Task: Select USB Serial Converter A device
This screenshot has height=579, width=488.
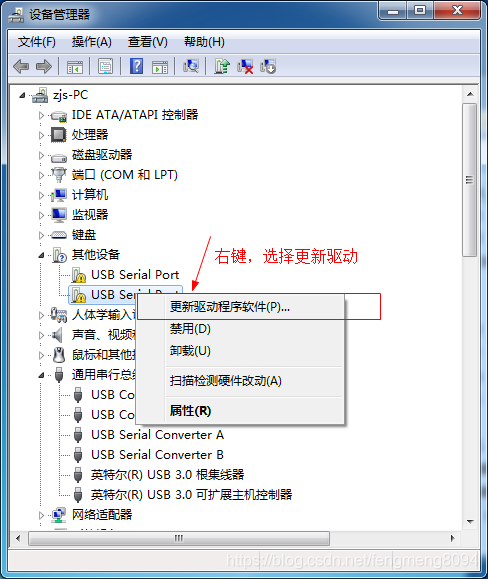Action: (157, 435)
